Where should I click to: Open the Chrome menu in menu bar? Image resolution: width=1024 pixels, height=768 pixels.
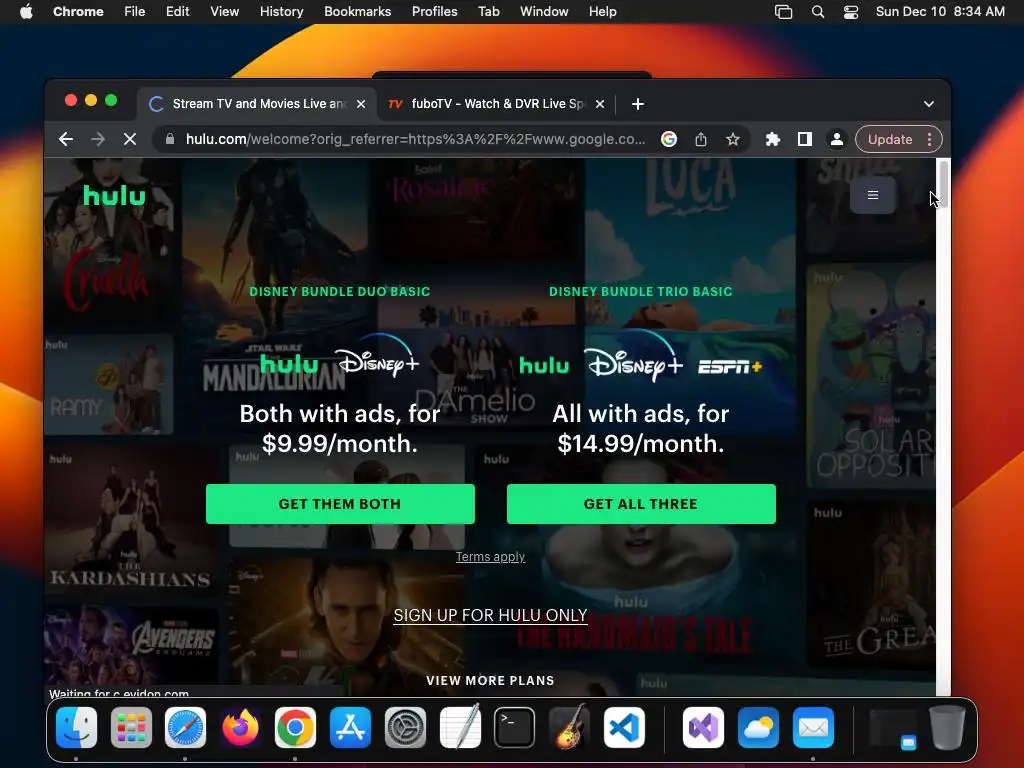click(x=78, y=12)
